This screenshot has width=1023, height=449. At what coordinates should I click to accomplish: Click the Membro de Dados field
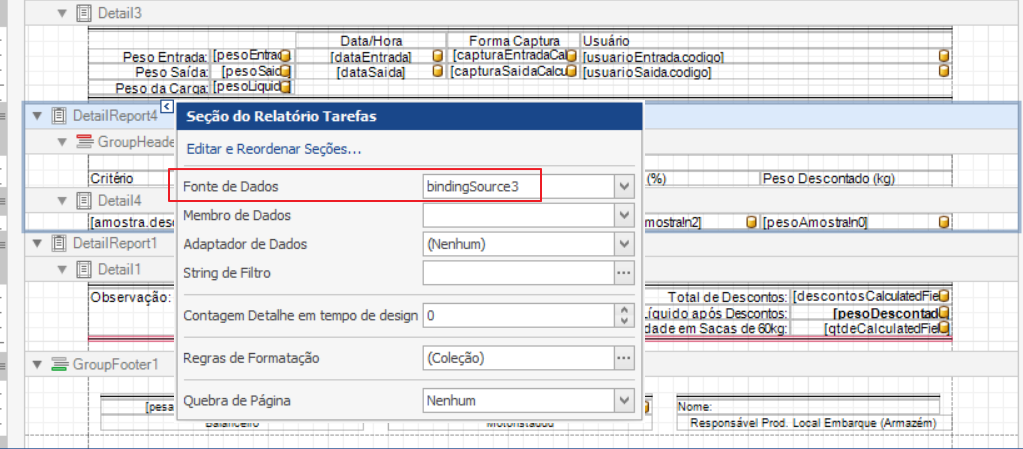(x=519, y=215)
